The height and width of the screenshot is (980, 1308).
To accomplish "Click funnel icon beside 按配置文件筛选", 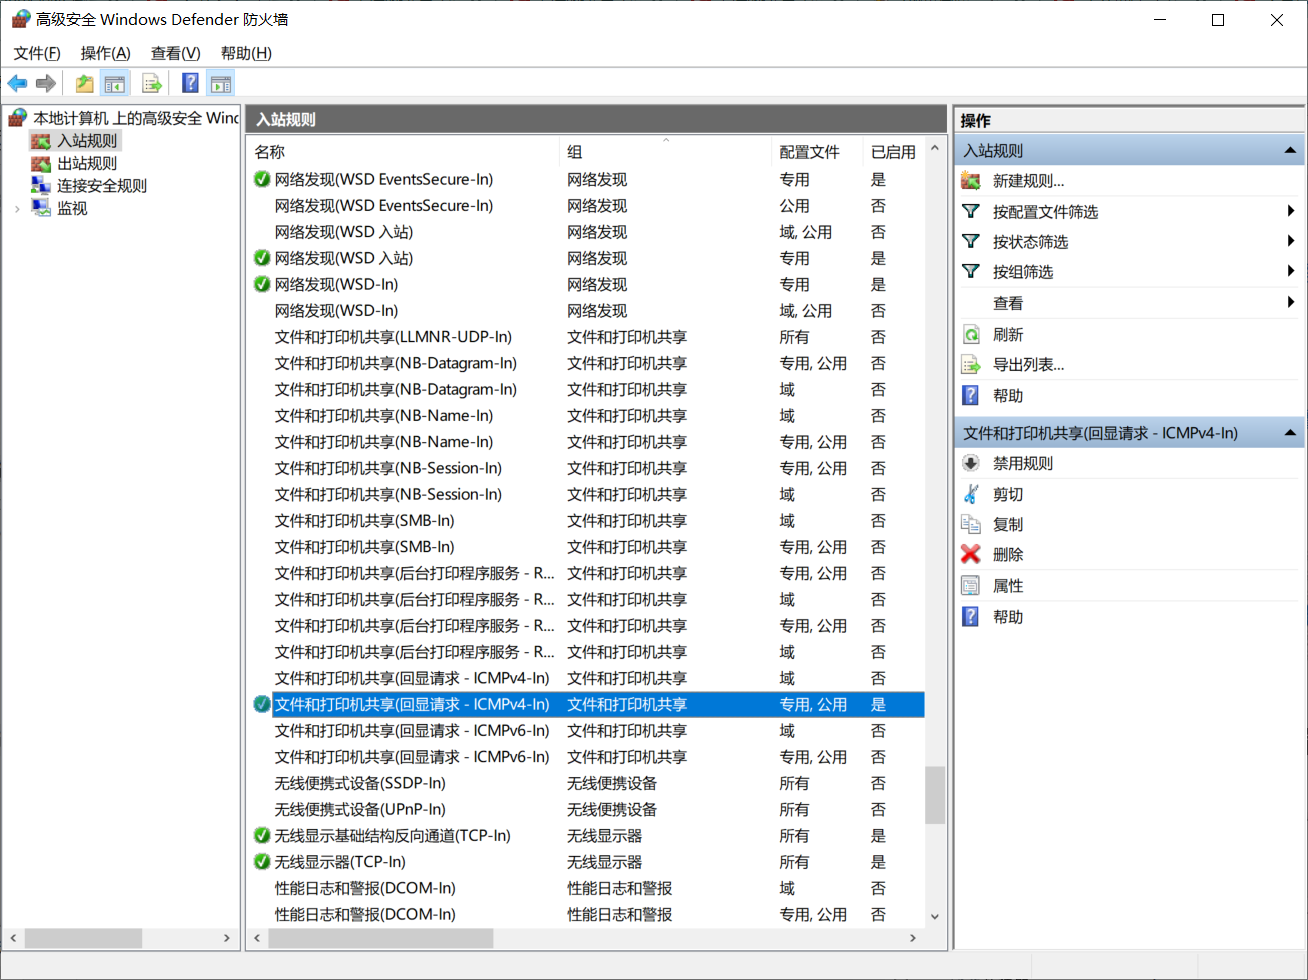I will [x=971, y=211].
